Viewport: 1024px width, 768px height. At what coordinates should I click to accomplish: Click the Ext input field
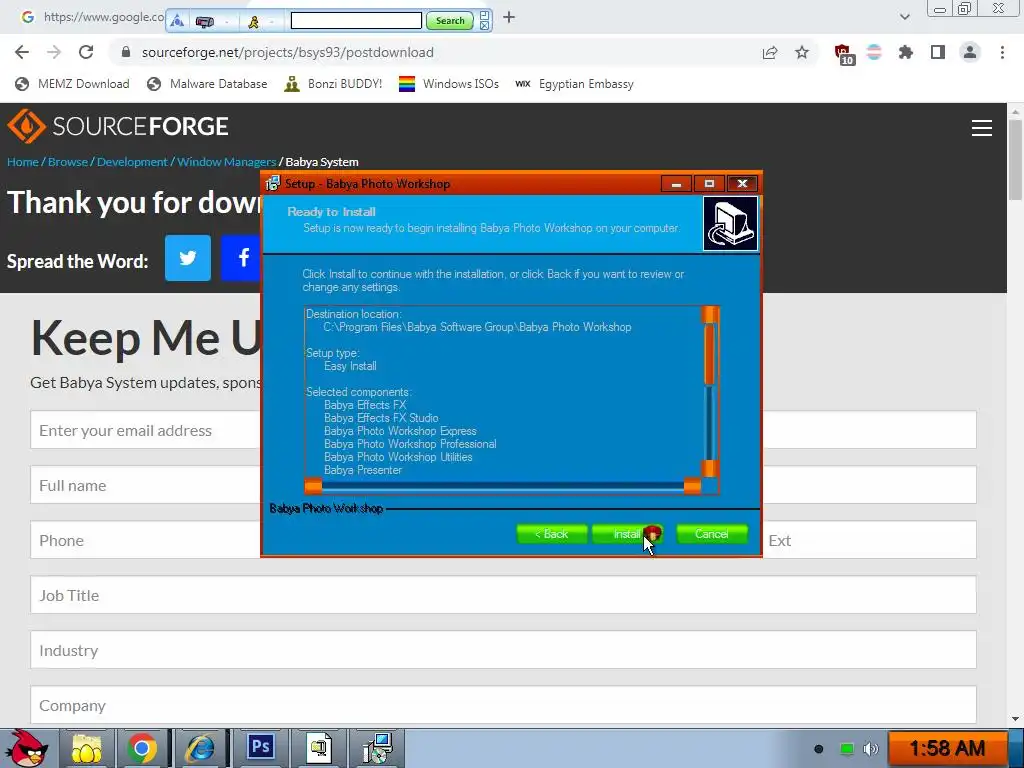tap(869, 539)
